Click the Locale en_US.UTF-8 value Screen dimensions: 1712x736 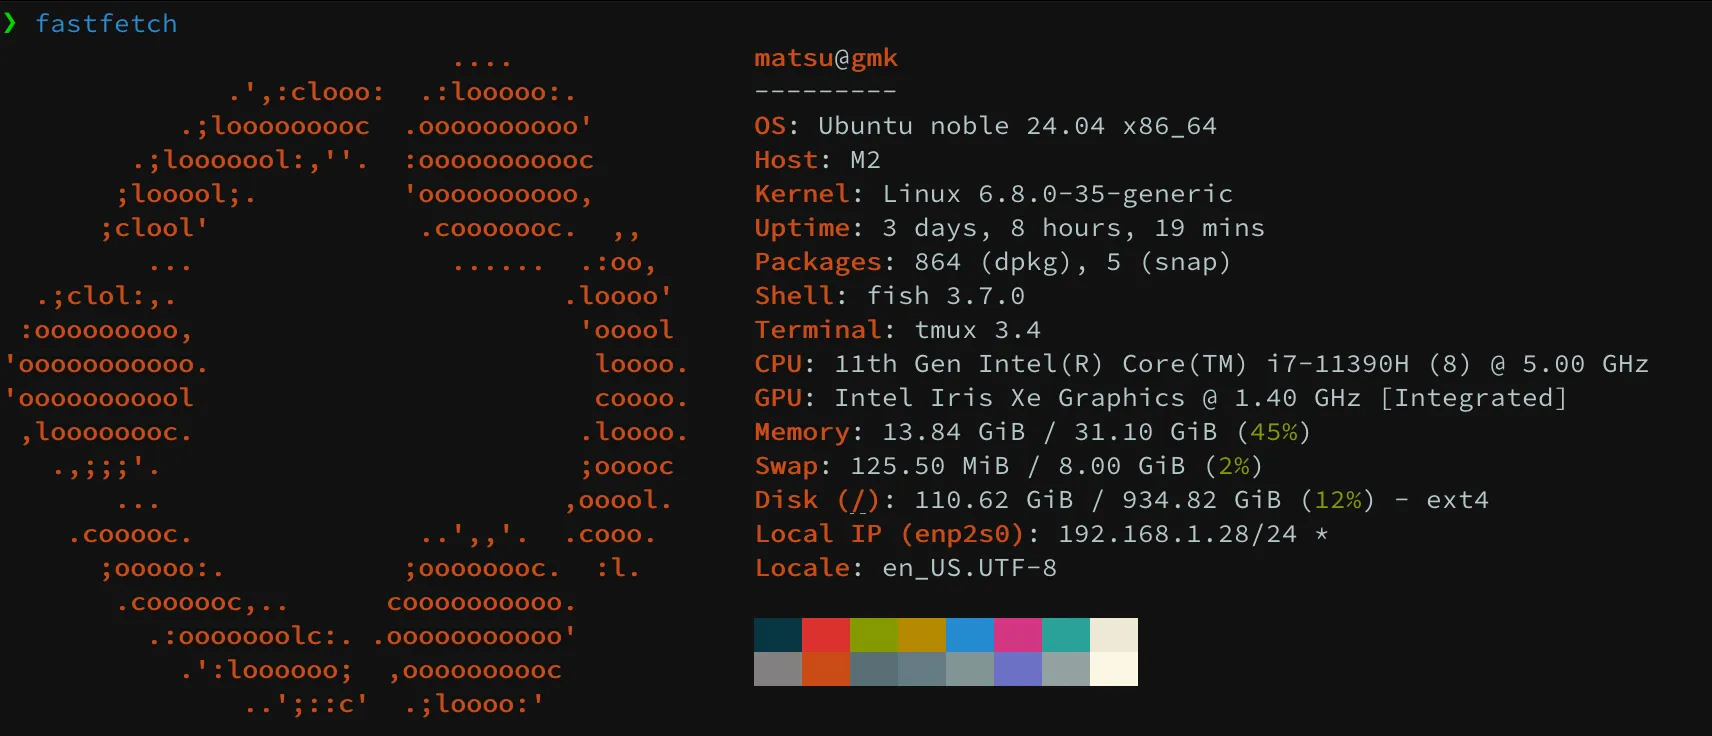click(969, 568)
